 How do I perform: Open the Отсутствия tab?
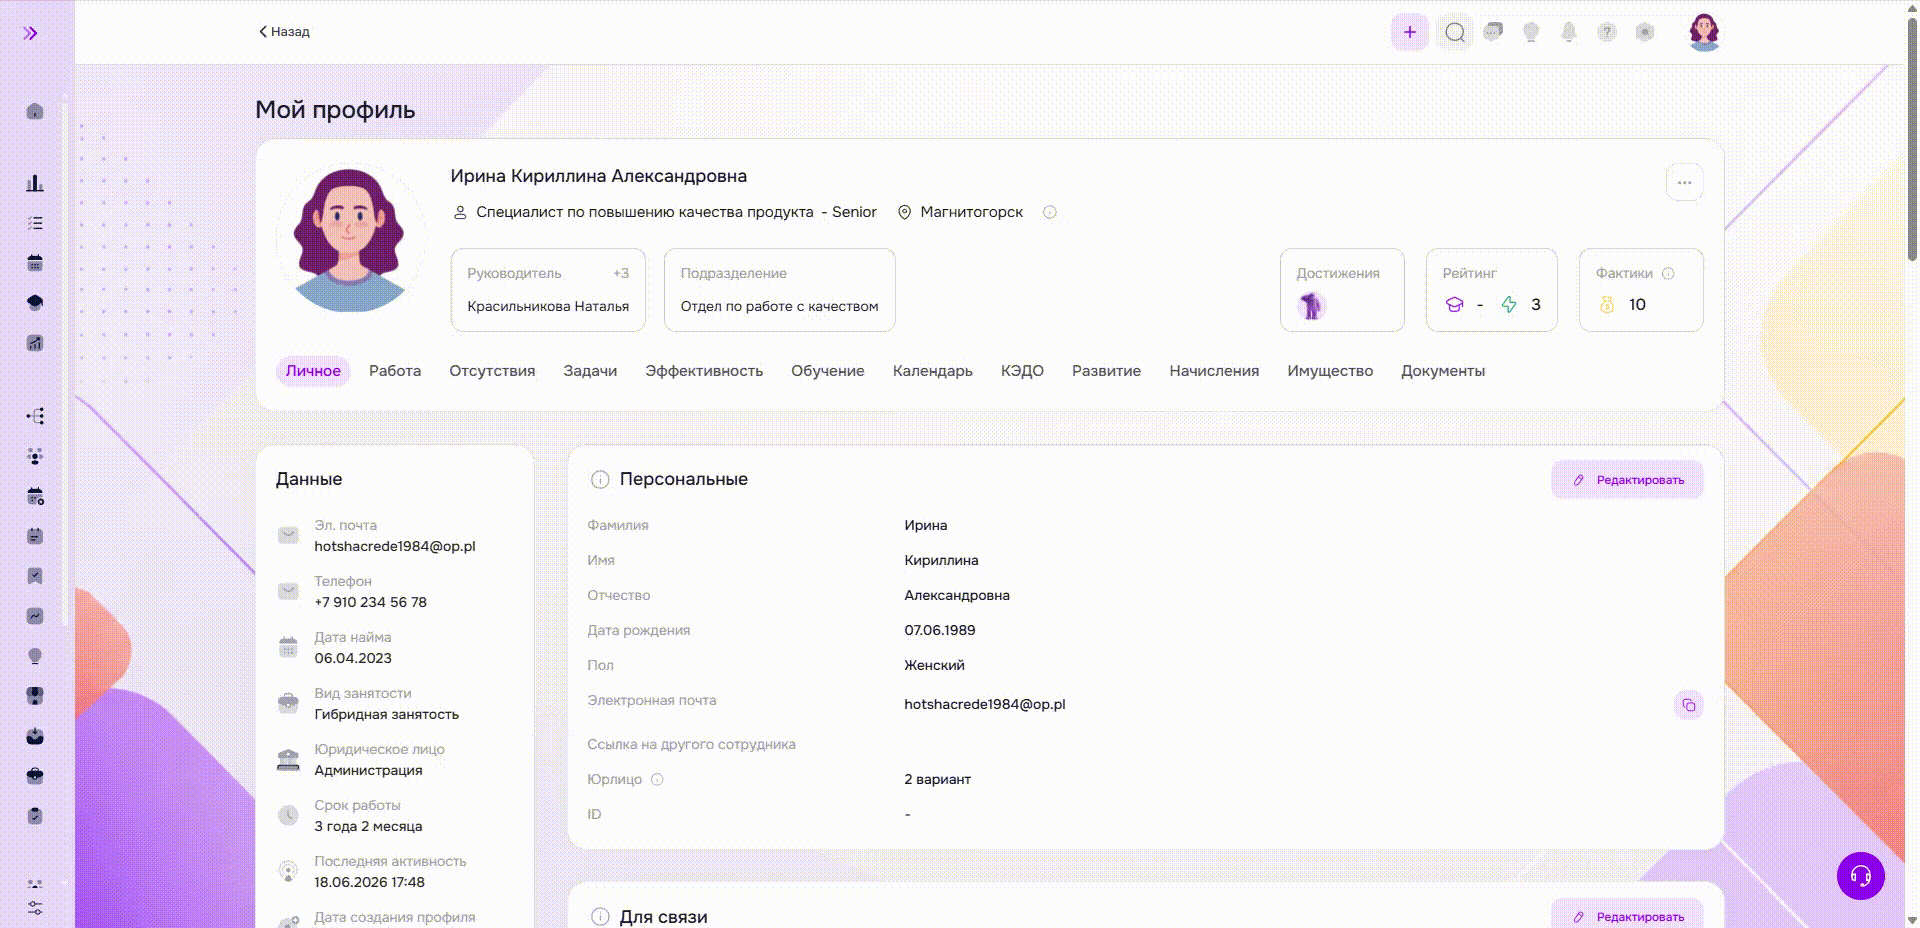(492, 371)
